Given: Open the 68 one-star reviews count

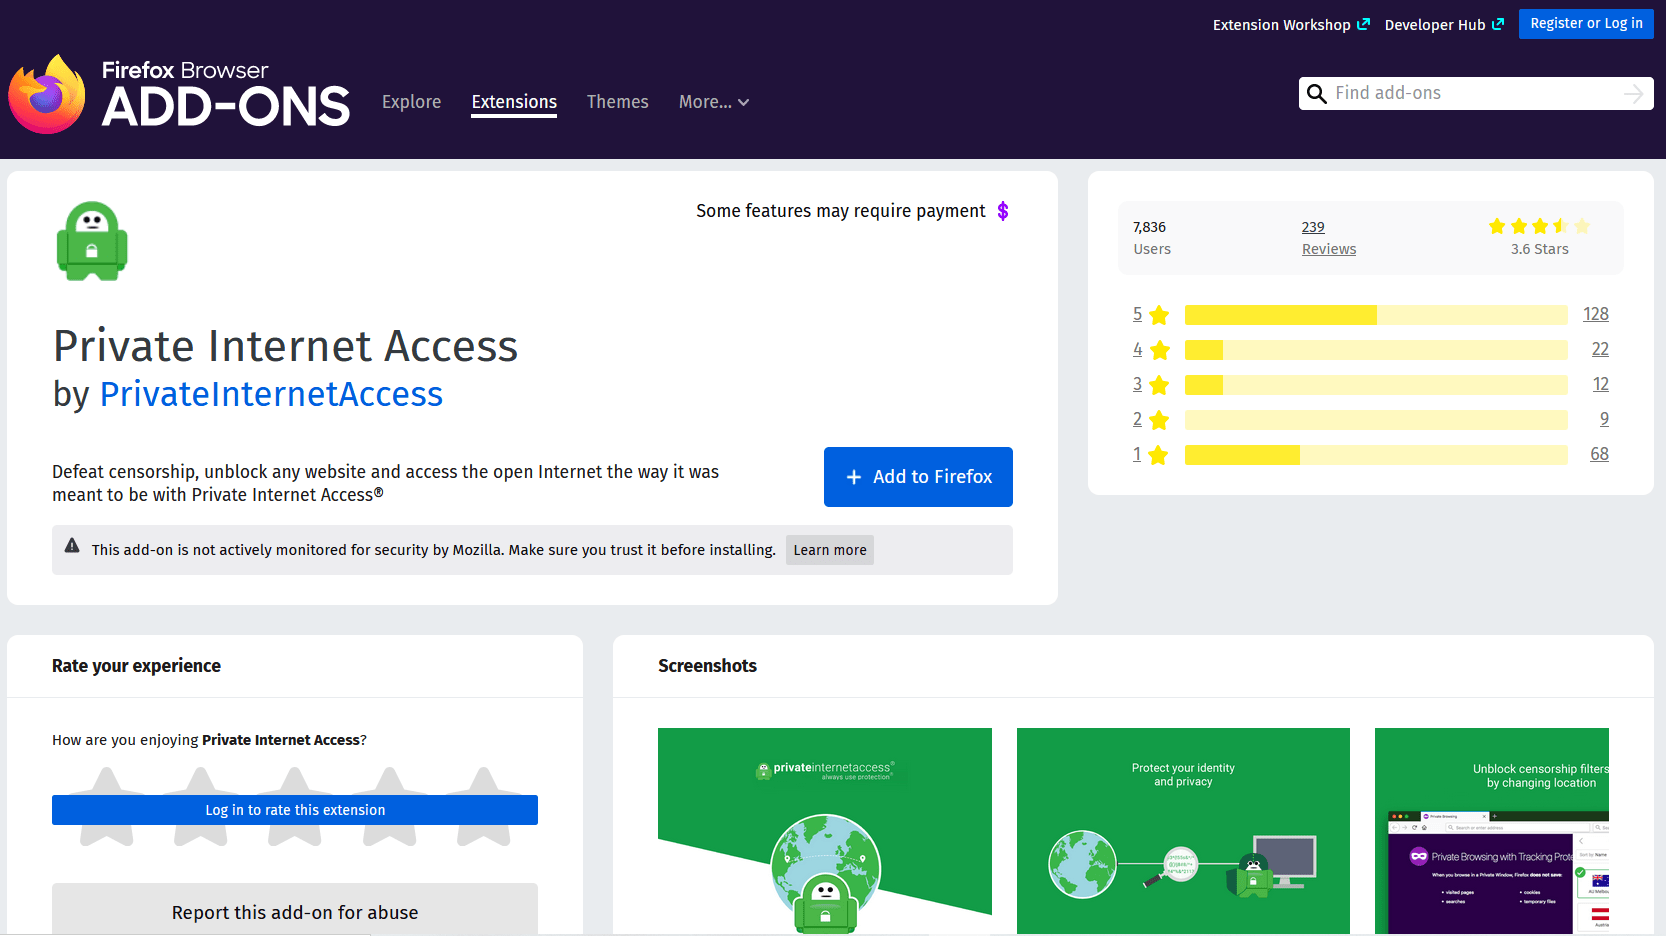Looking at the screenshot, I should point(1600,454).
